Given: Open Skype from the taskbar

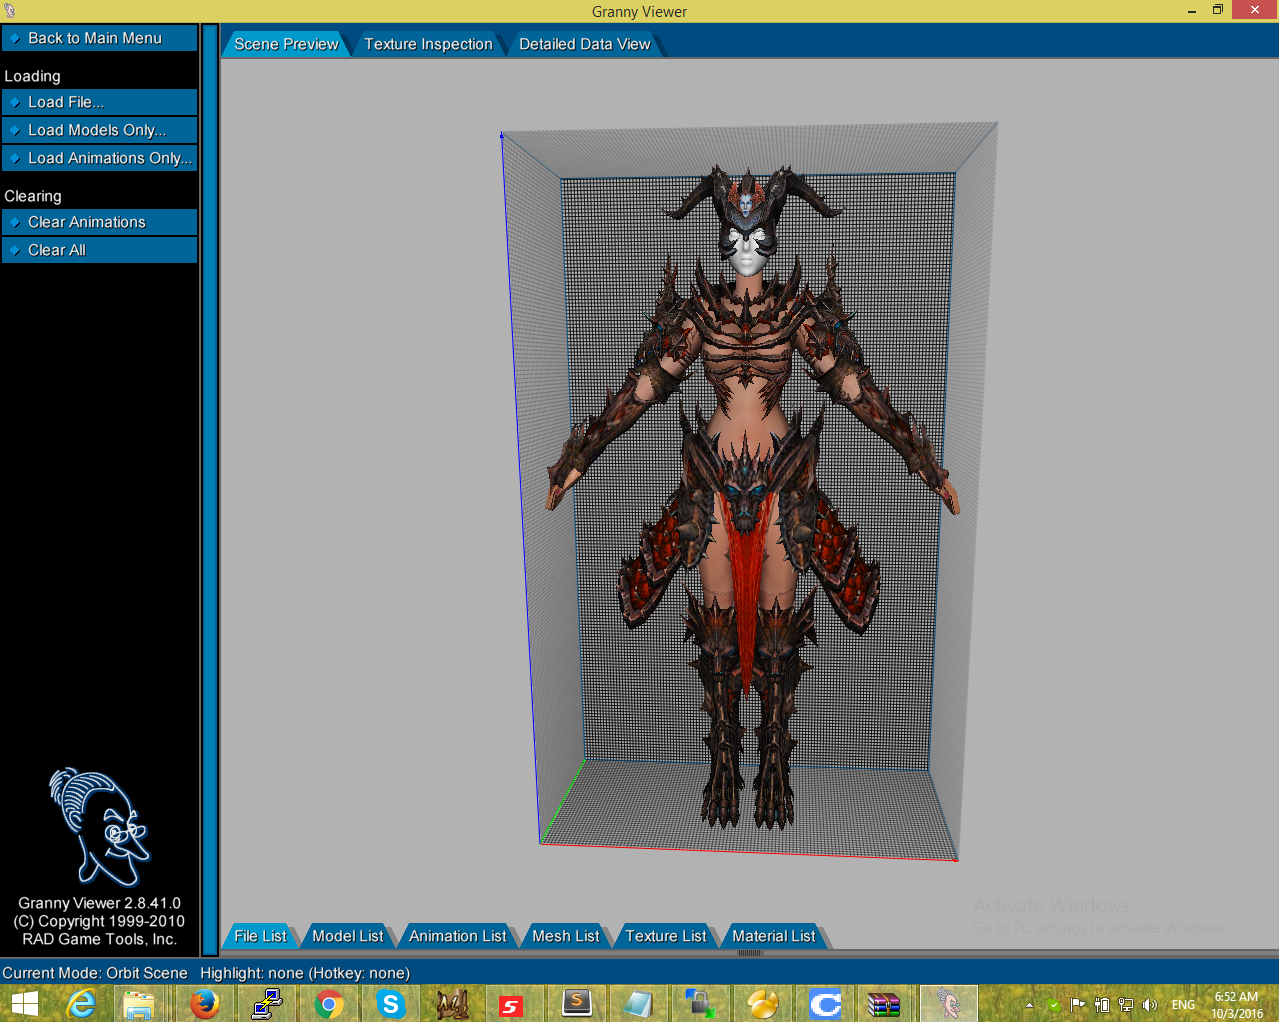Looking at the screenshot, I should tap(390, 1004).
